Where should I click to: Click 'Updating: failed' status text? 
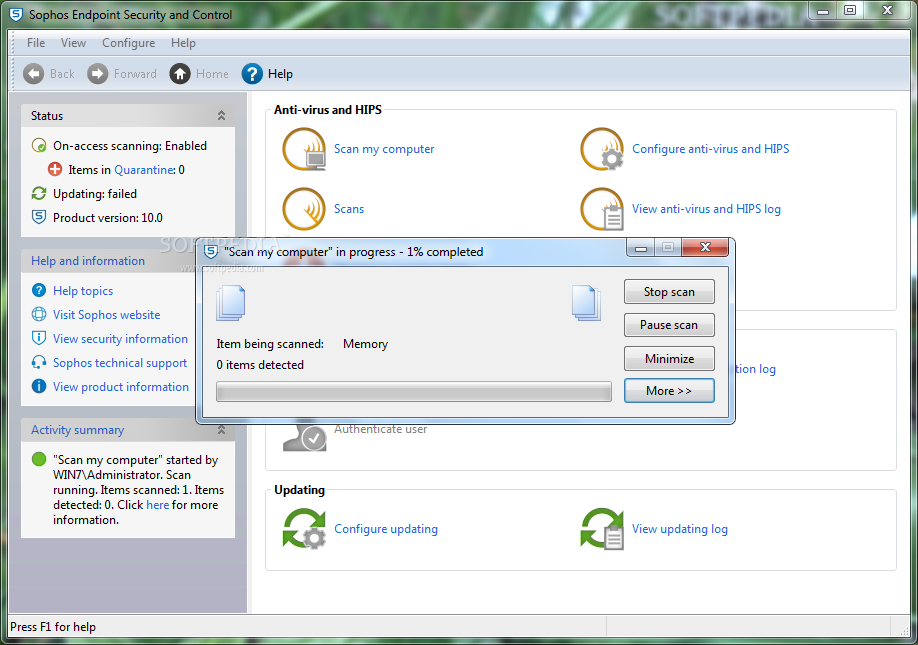tap(95, 194)
